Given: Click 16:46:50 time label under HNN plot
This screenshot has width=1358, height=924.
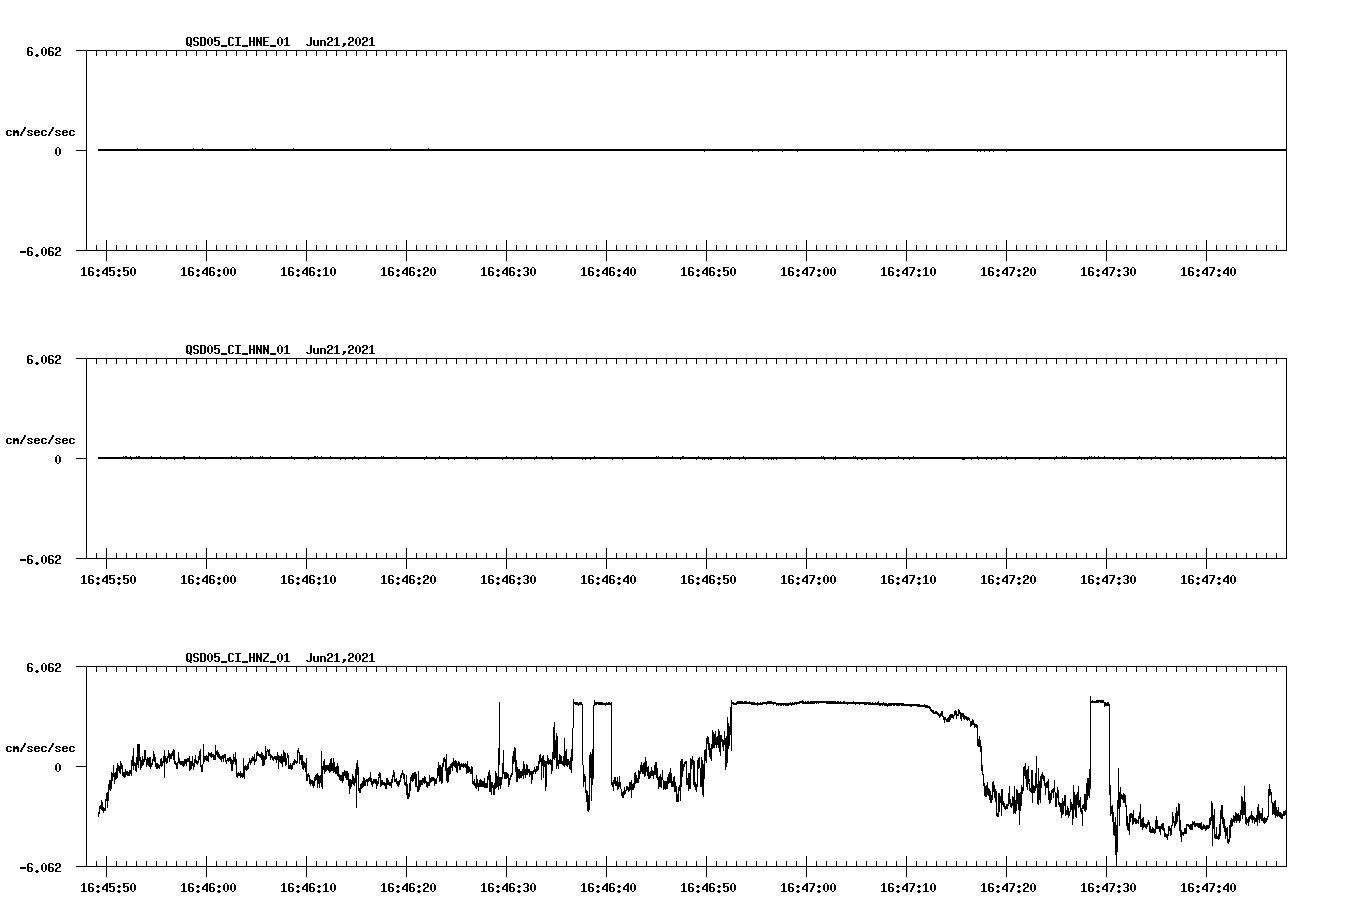Looking at the screenshot, I should pyautogui.click(x=708, y=580).
